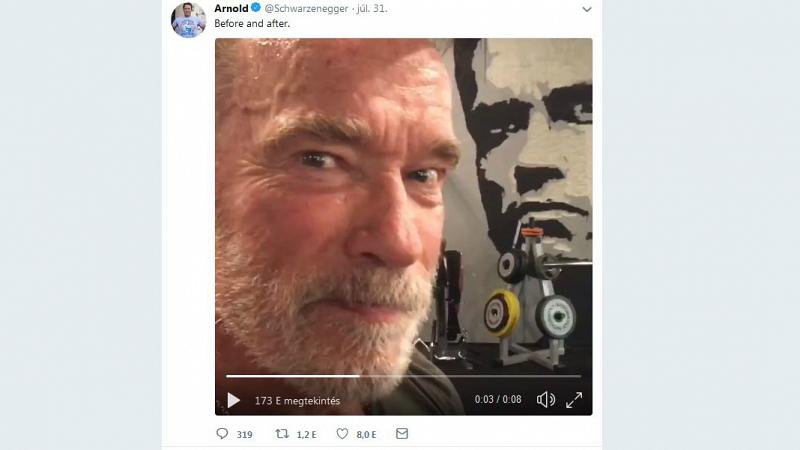Enter fullscreen mode for the video
800x450 pixels.
574,400
